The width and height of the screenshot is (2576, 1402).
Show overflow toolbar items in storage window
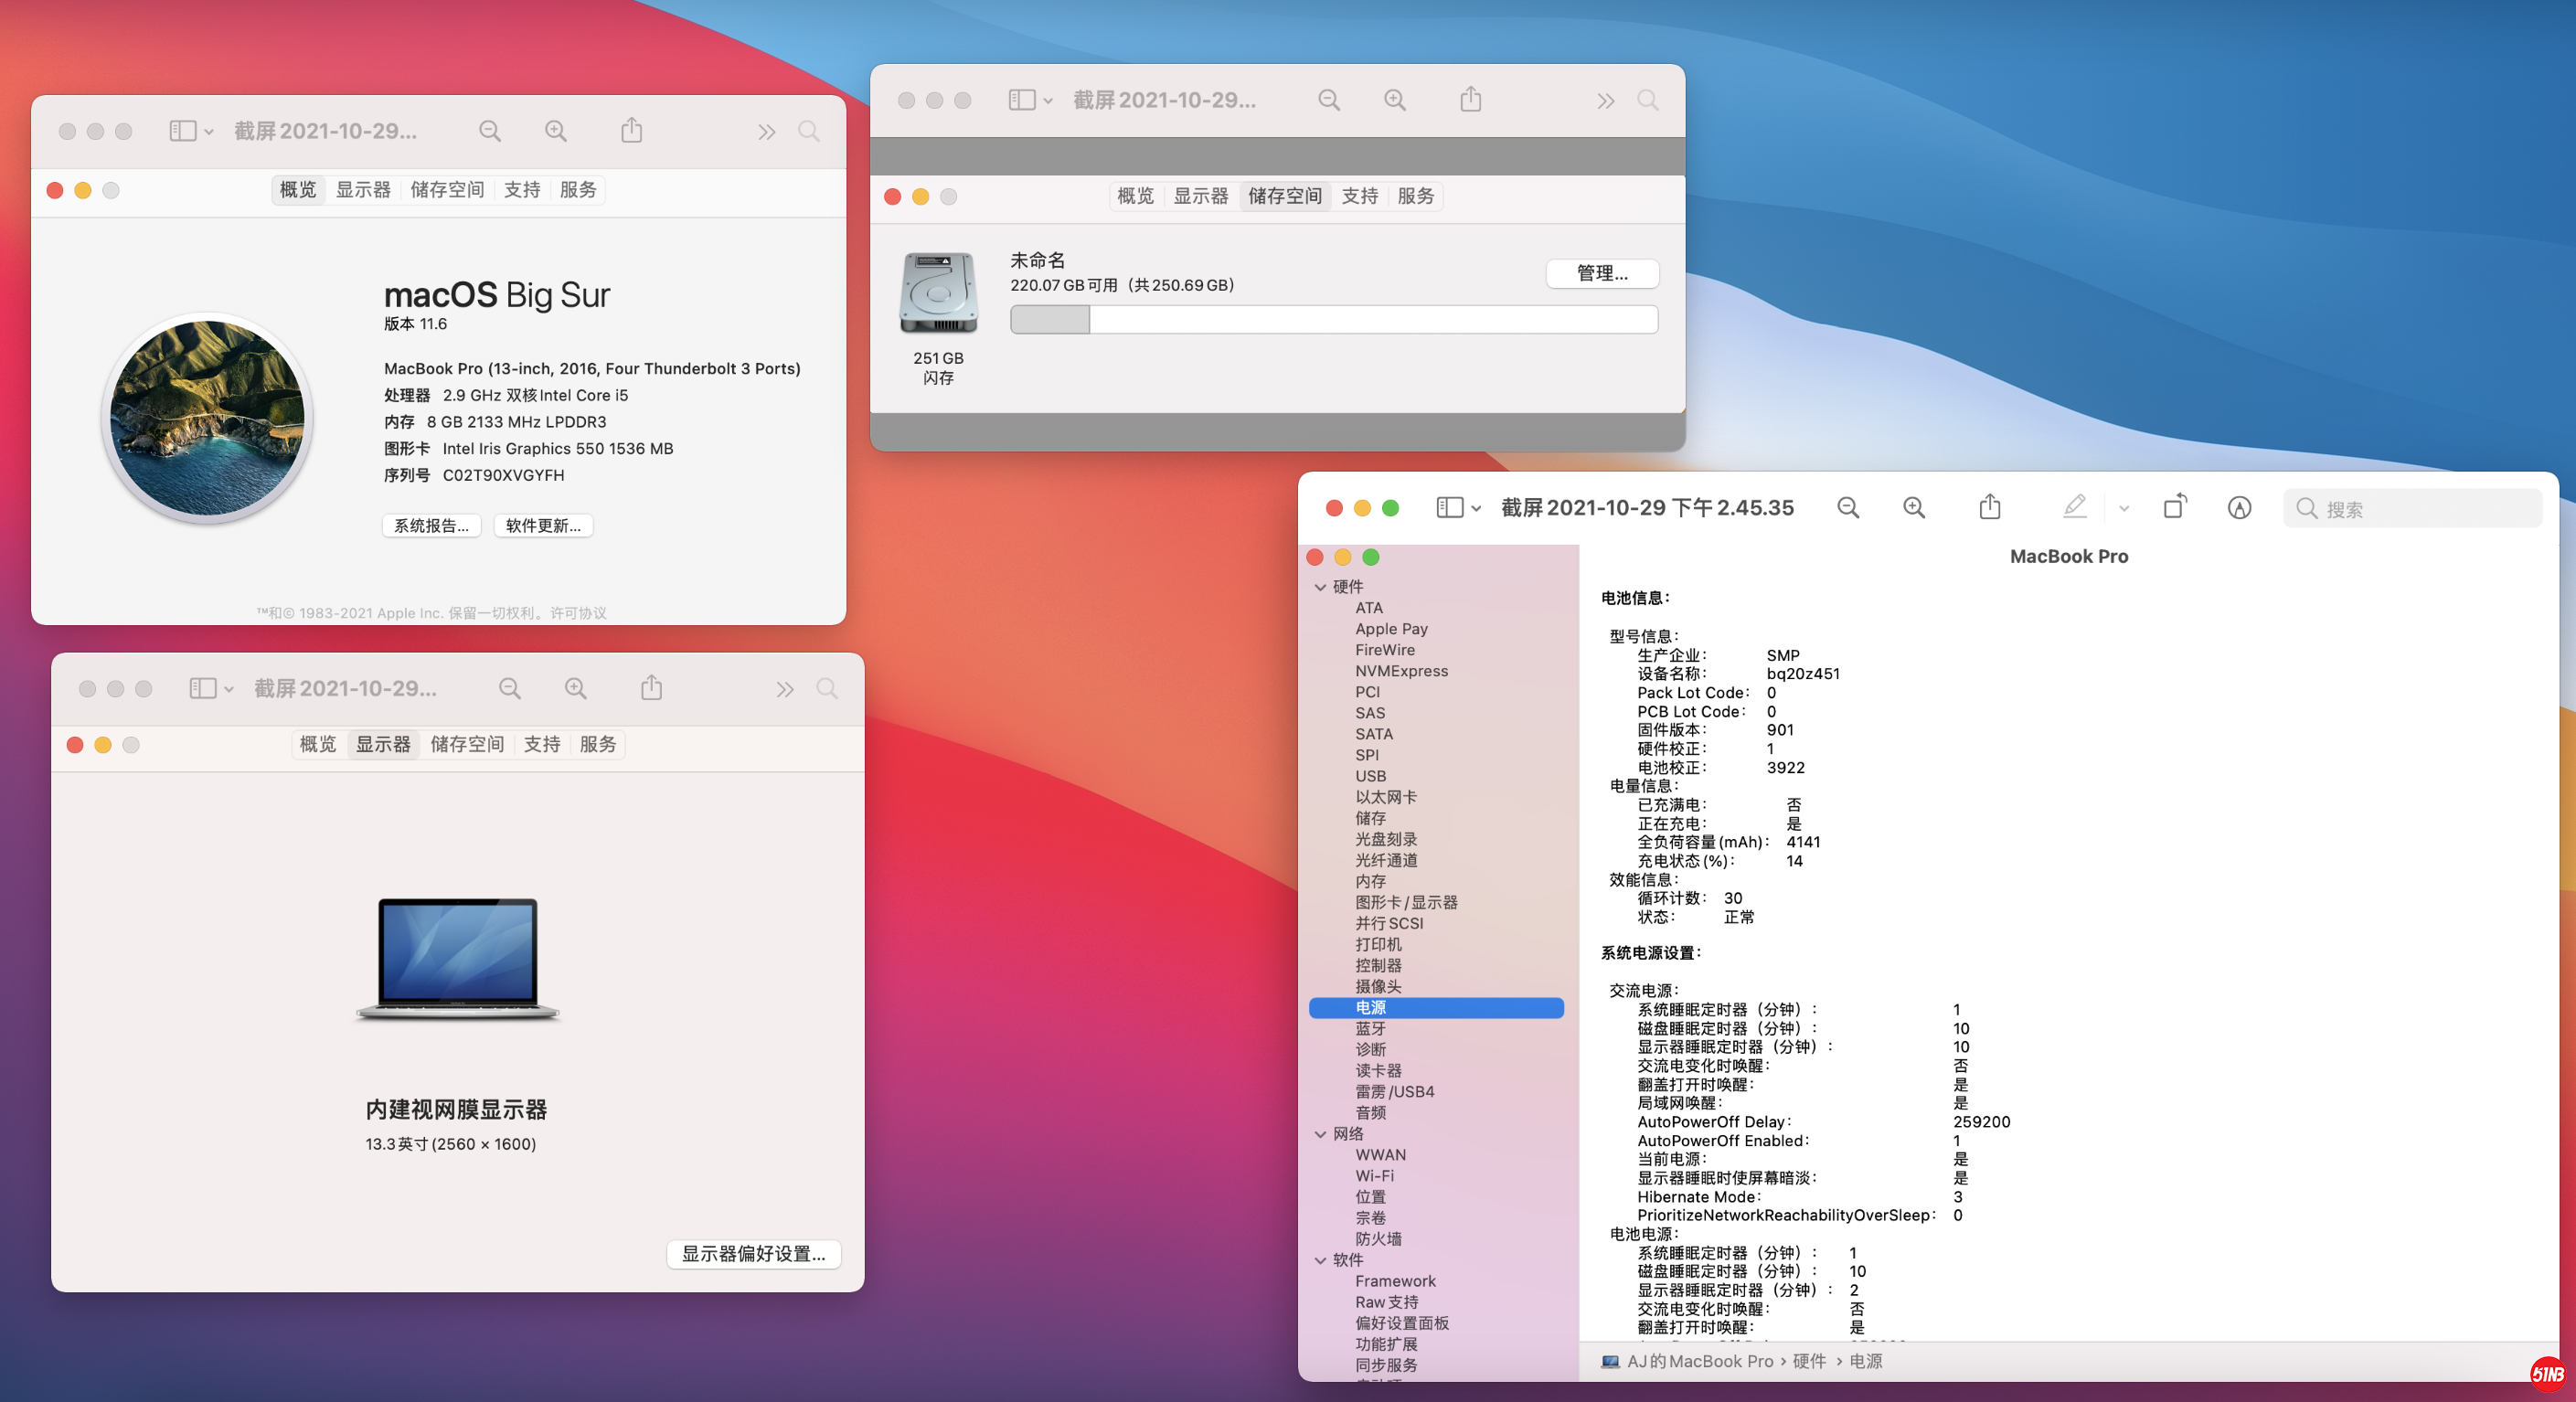[x=1606, y=101]
